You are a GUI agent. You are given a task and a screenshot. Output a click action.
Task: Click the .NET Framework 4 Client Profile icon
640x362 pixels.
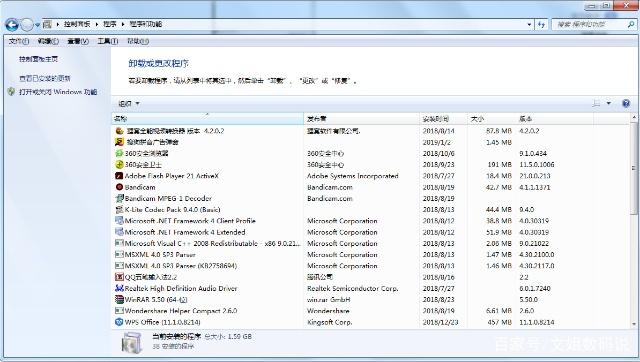pyautogui.click(x=119, y=221)
